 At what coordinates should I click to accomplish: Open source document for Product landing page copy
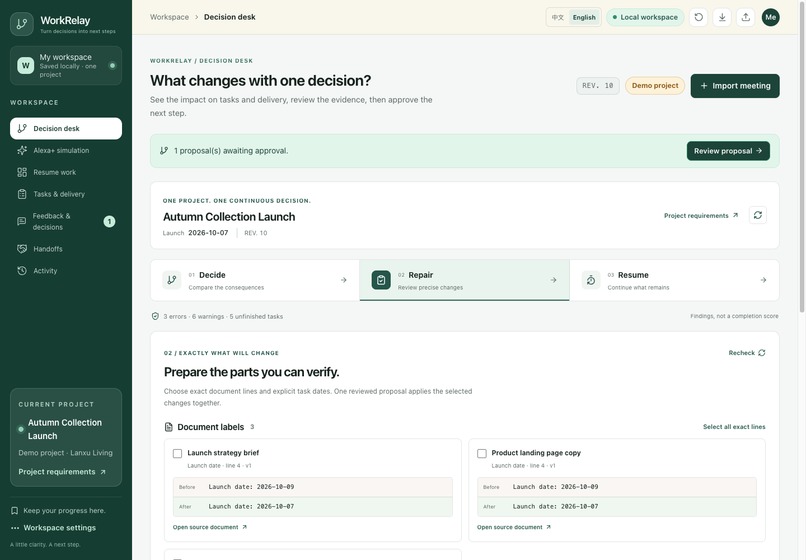[x=514, y=527]
